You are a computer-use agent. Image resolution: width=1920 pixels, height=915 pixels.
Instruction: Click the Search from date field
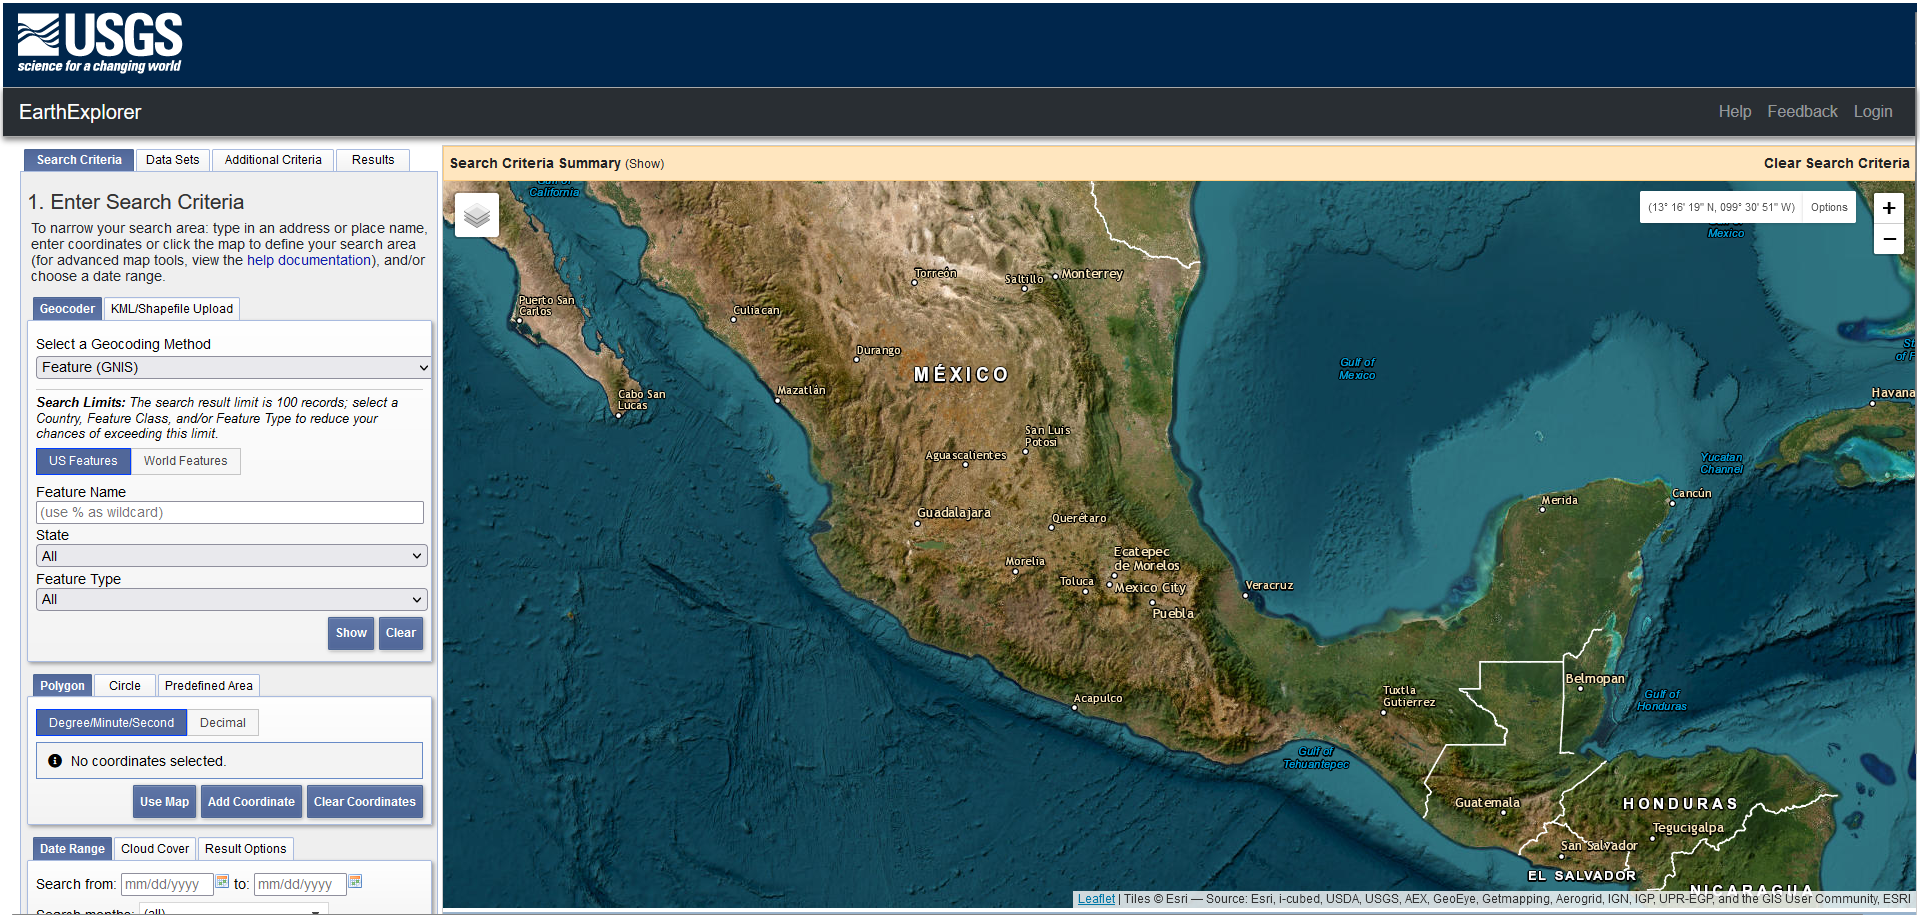pyautogui.click(x=167, y=884)
